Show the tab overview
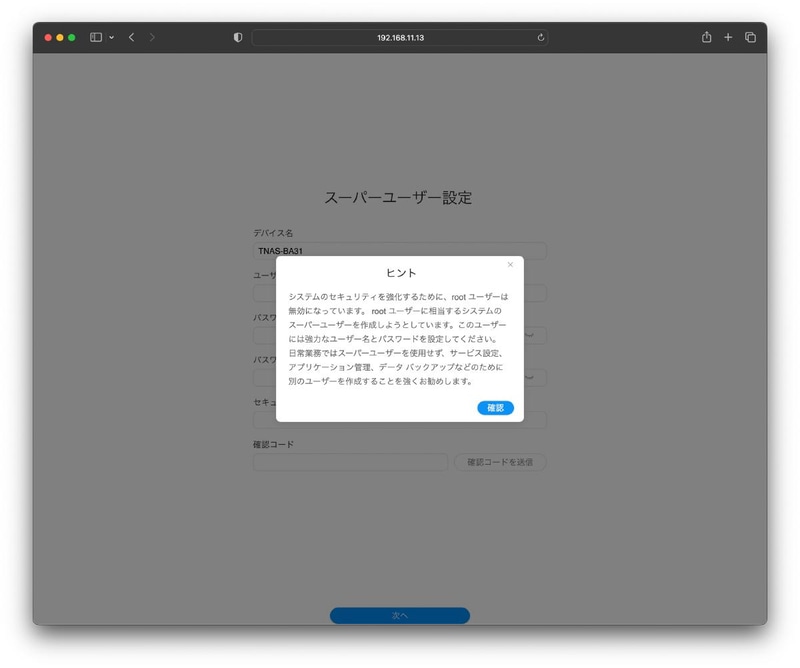 tap(750, 37)
